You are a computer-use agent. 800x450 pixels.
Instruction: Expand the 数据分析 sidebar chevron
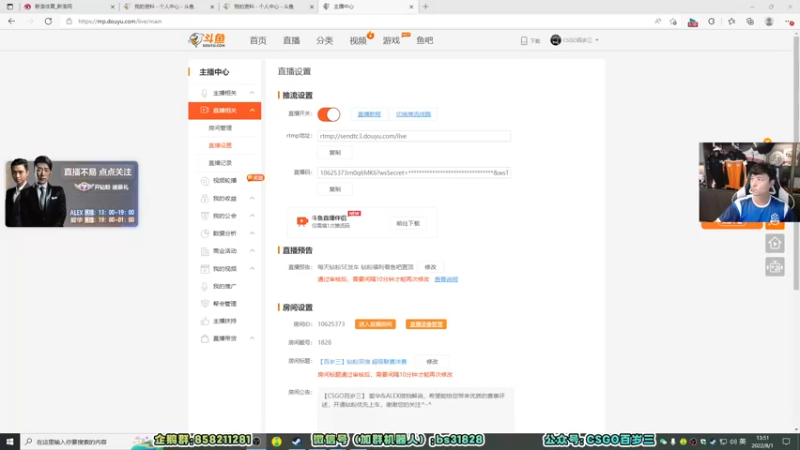[x=252, y=233]
